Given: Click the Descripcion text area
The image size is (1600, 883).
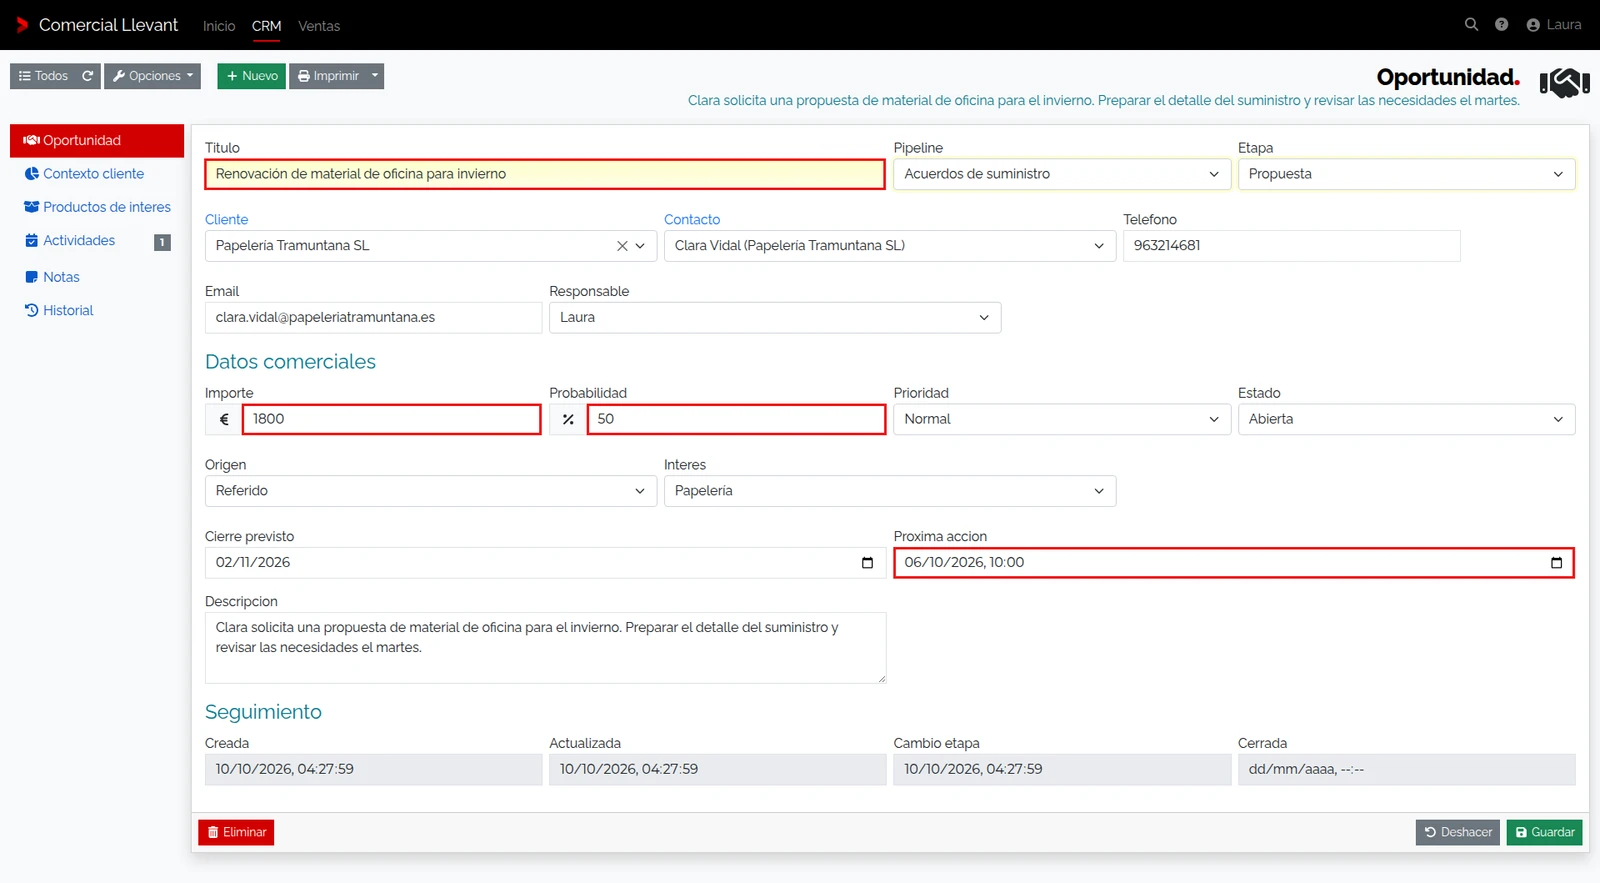Looking at the screenshot, I should [x=545, y=648].
